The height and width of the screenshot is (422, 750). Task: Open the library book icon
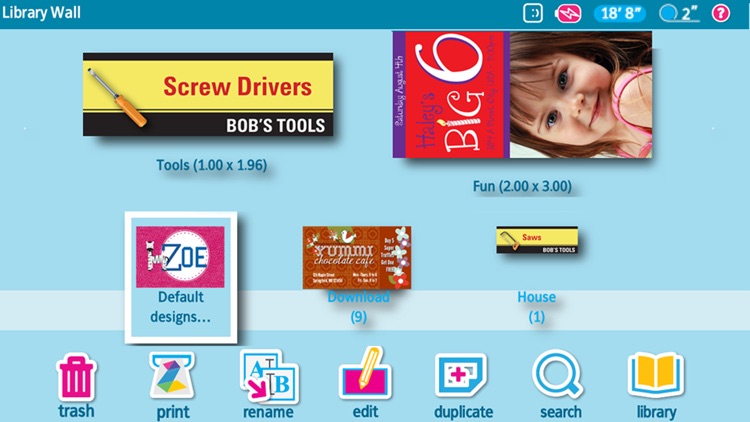[656, 376]
